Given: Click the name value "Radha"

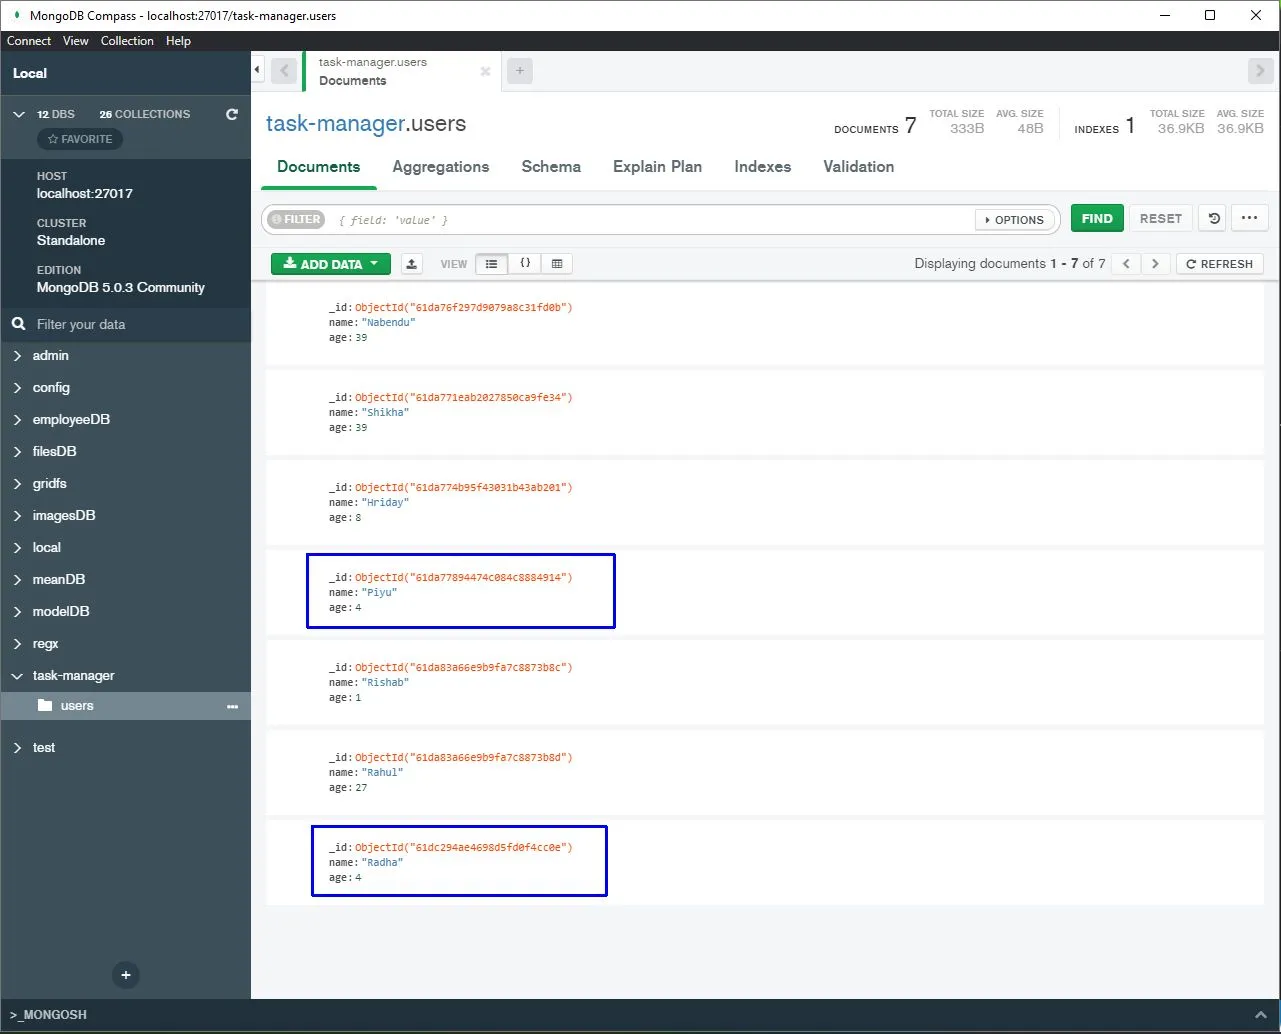Looking at the screenshot, I should (x=383, y=863).
